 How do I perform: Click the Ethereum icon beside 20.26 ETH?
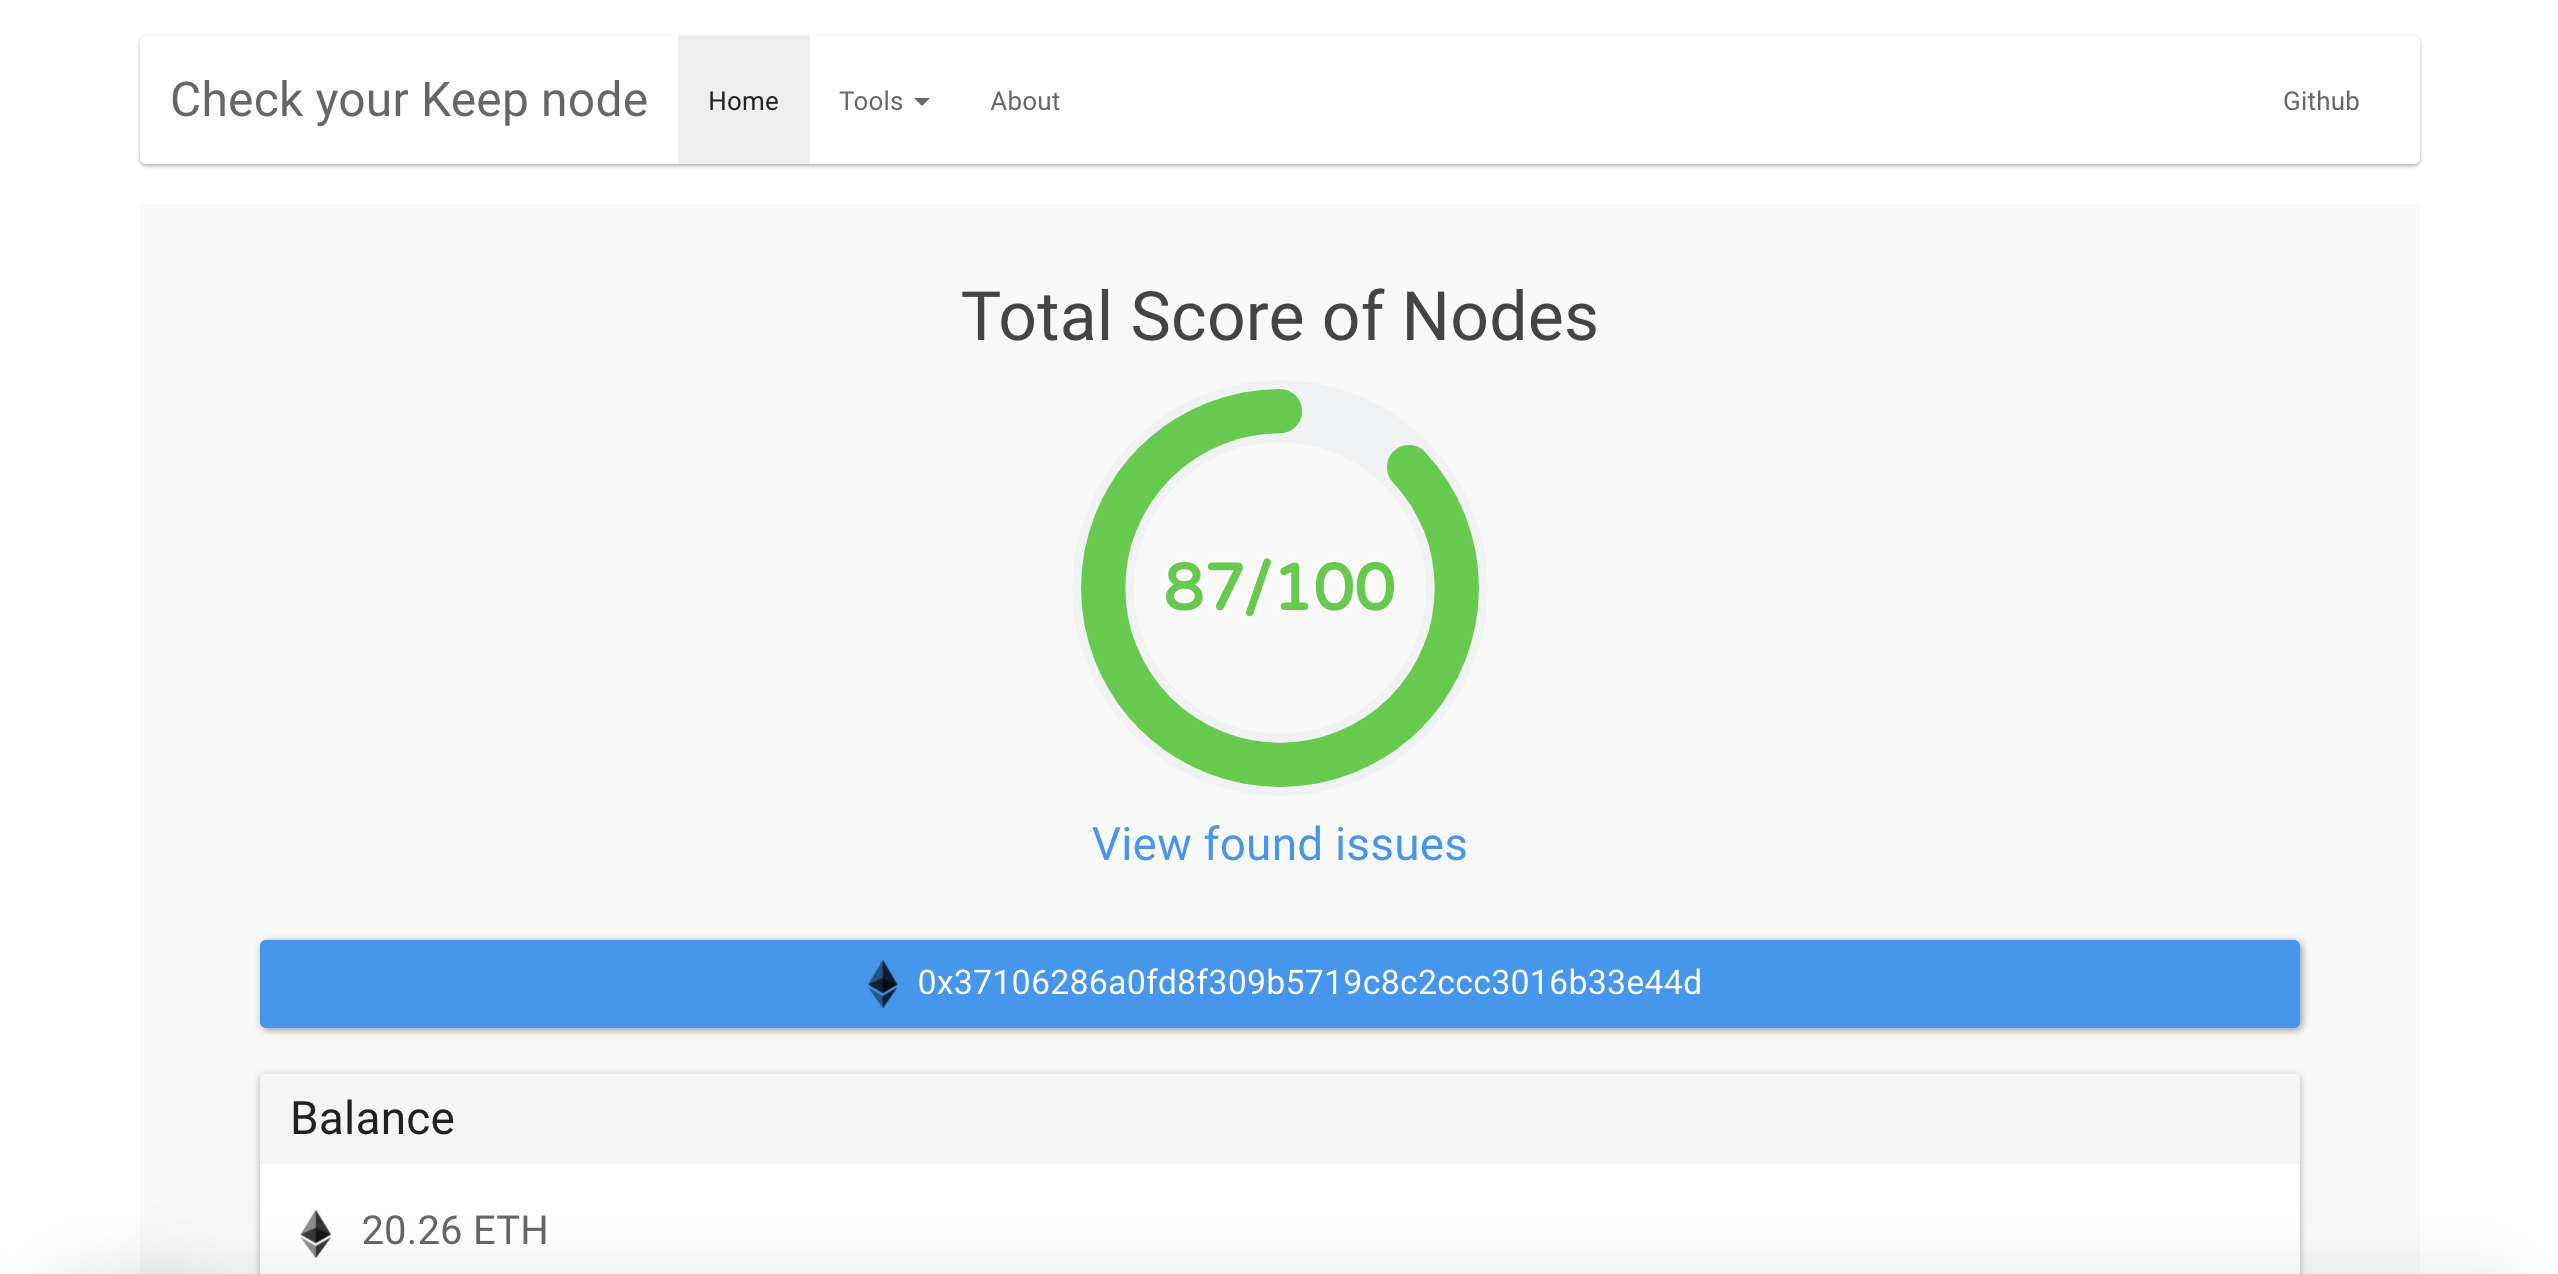coord(316,1232)
